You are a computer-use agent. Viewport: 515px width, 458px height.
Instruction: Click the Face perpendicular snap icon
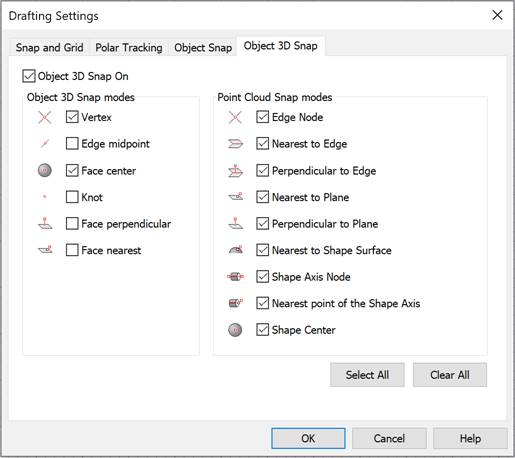pos(45,223)
